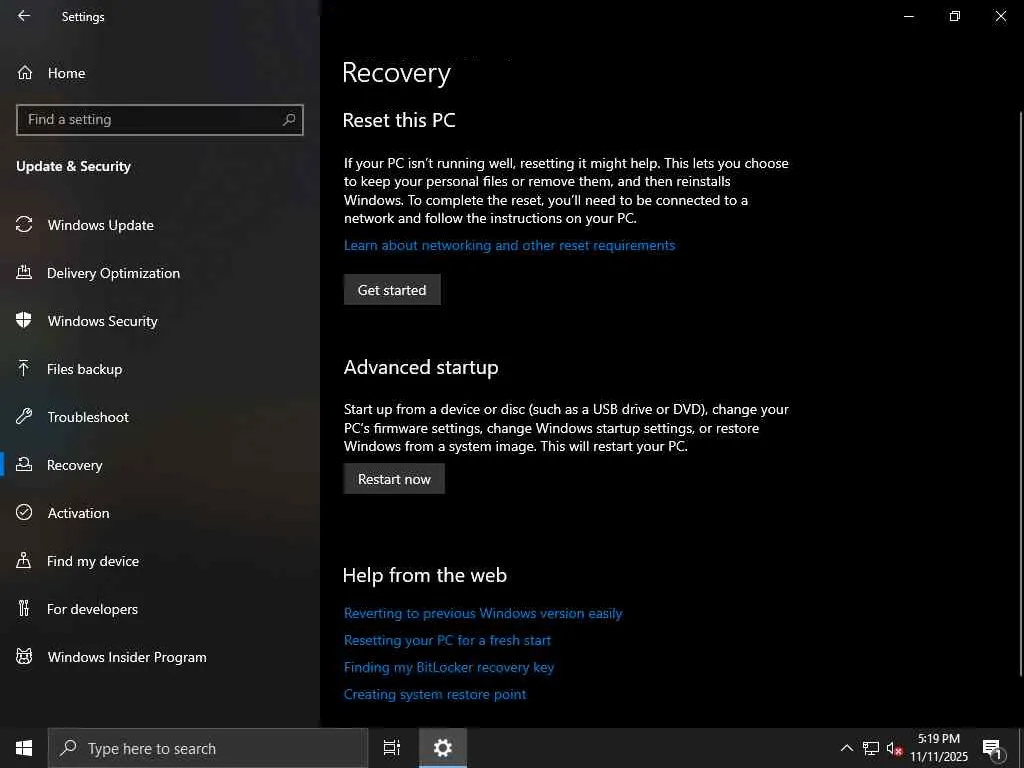The image size is (1024, 768).
Task: Select Windows Security in sidebar
Action: (x=103, y=321)
